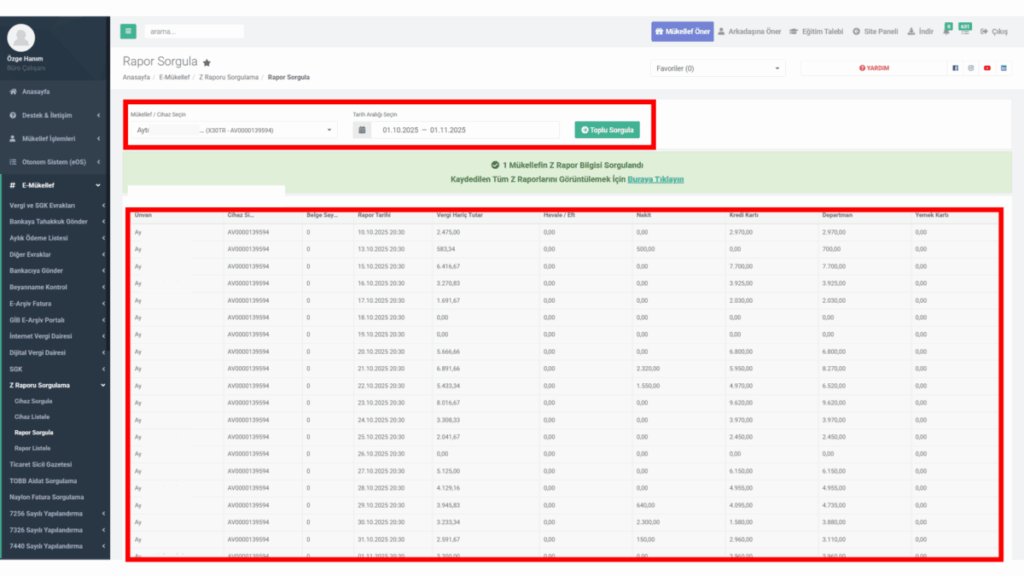The image size is (1024, 576).
Task: Click Kredi Kartı column header
Action: coord(744,215)
